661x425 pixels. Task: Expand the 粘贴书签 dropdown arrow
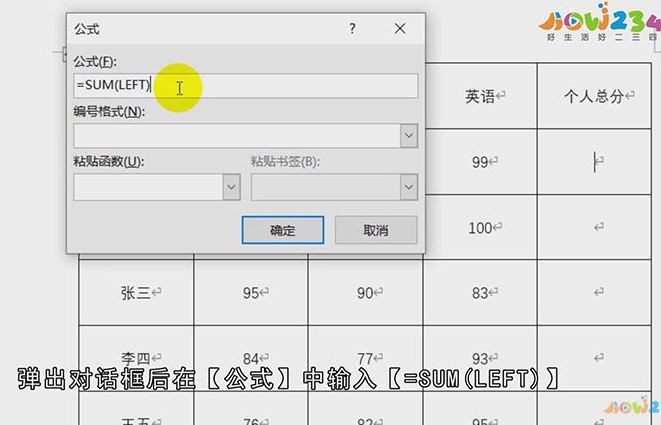point(408,187)
